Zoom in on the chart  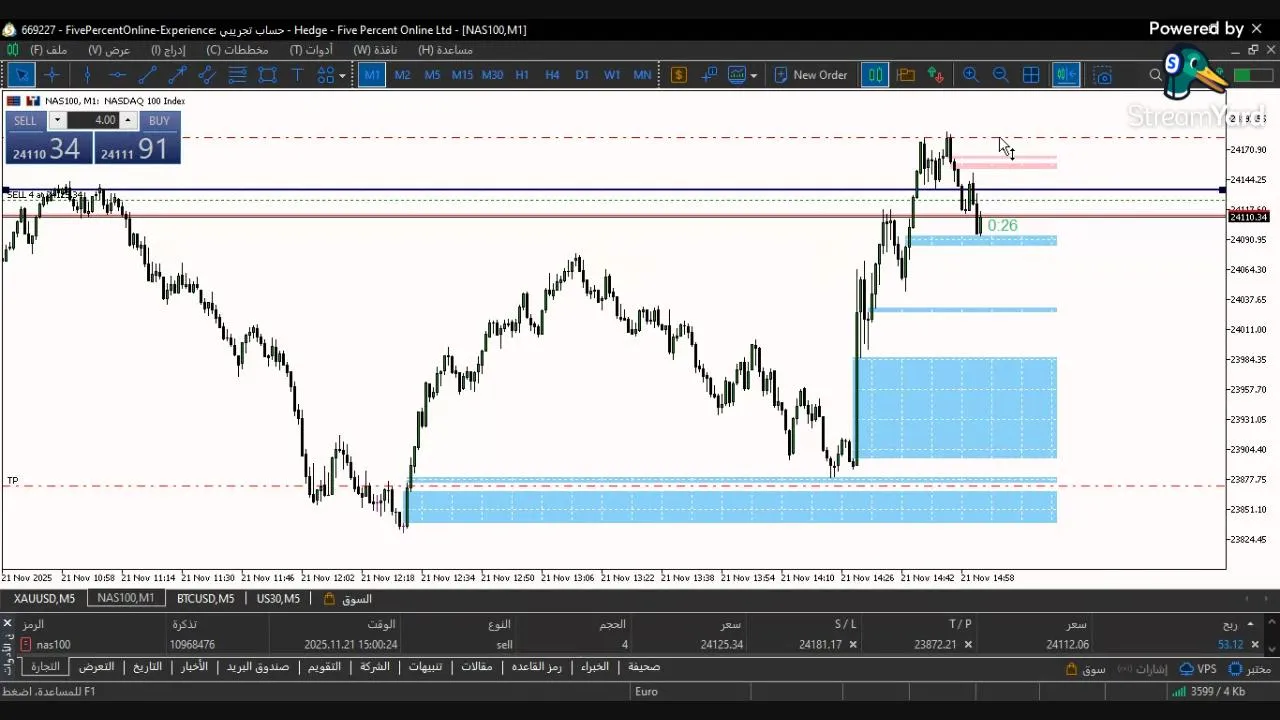tap(970, 75)
